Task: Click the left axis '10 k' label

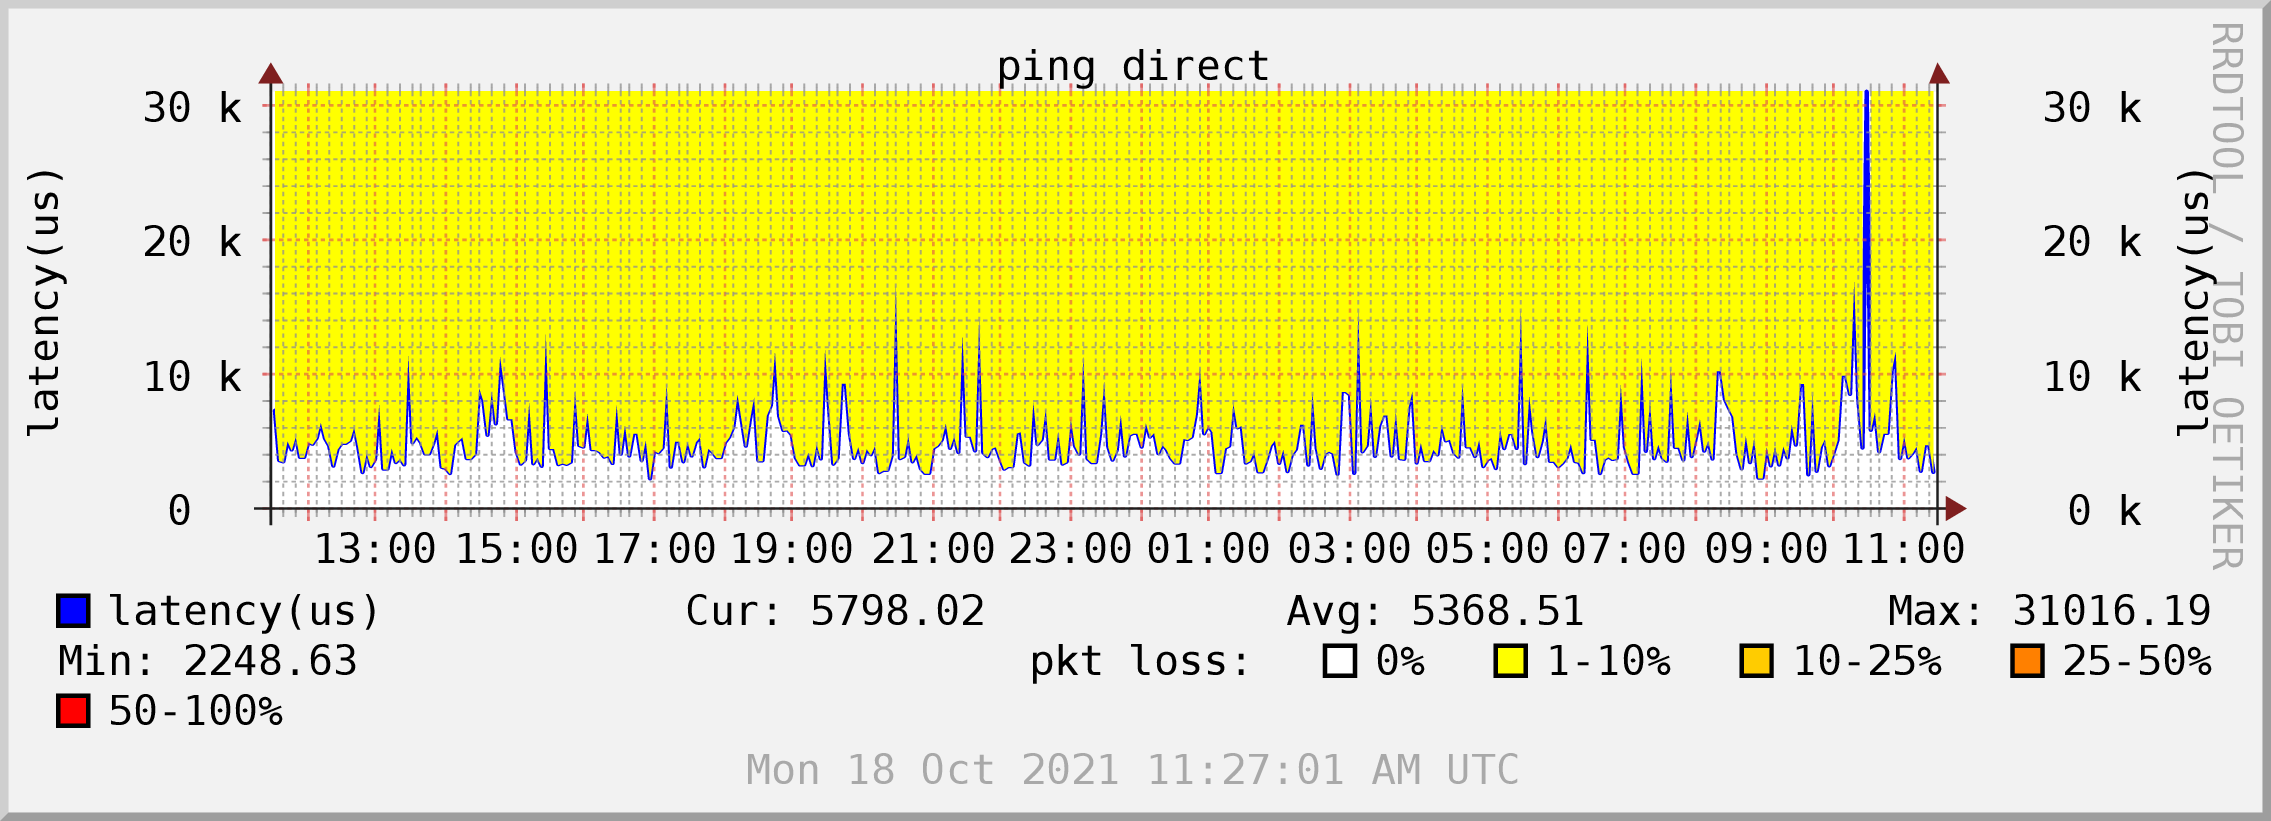Action: pyautogui.click(x=192, y=377)
